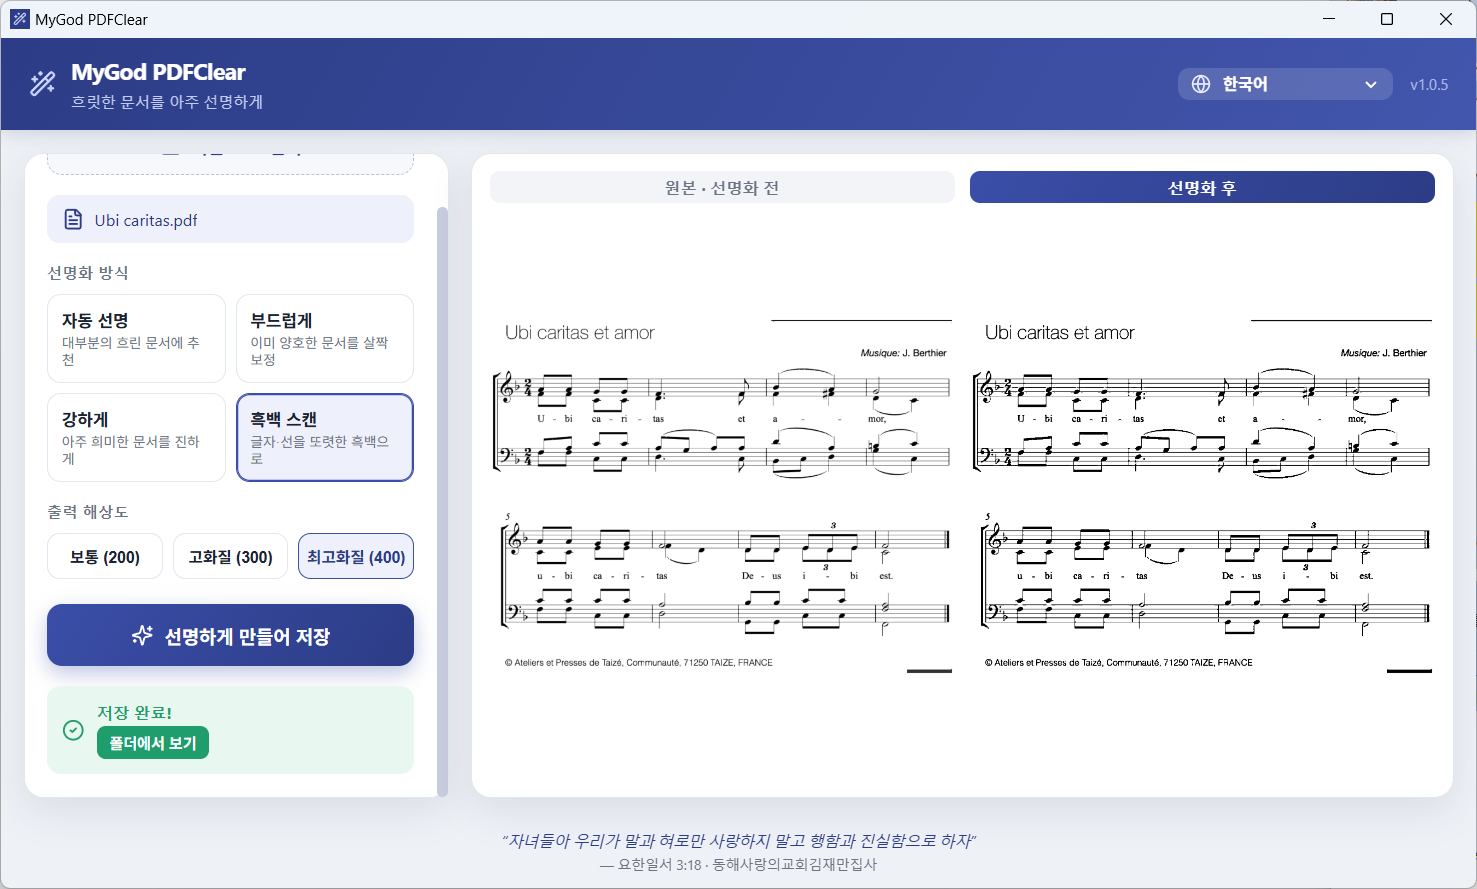1477x889 pixels.
Task: Maximize the MyGod PDFClear window
Action: [1387, 19]
